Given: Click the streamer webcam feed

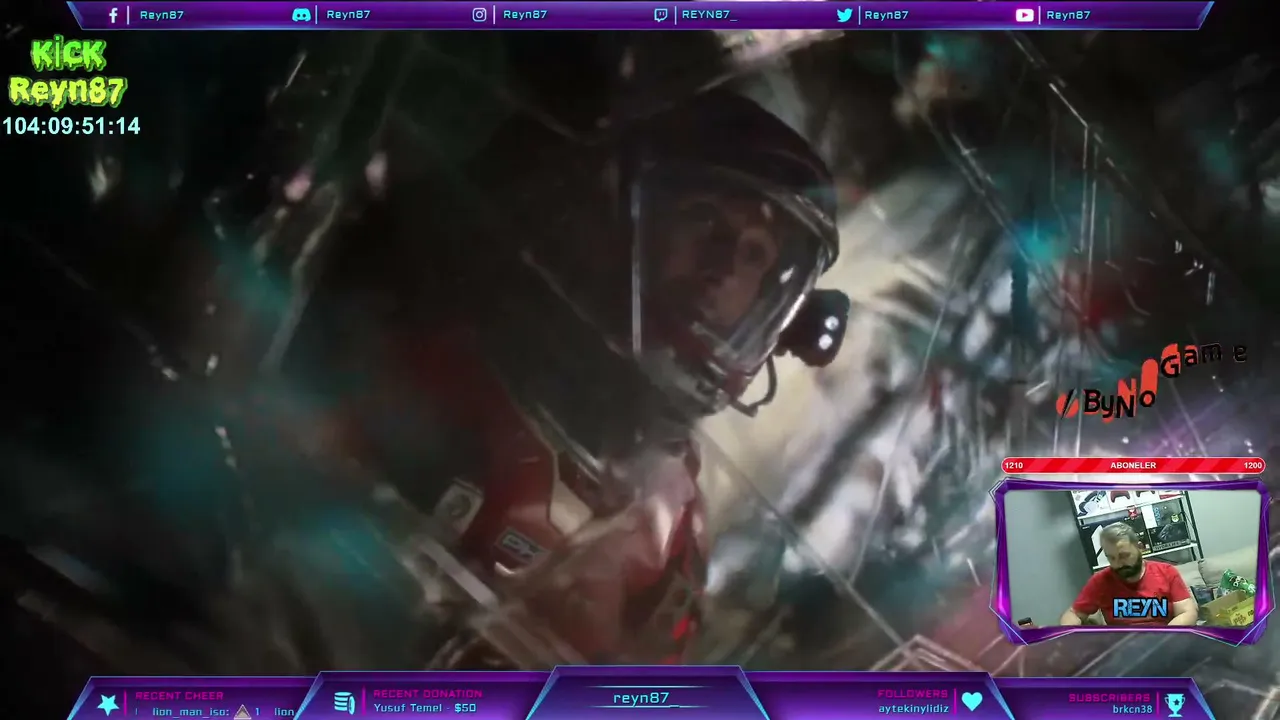Looking at the screenshot, I should pos(1131,558).
